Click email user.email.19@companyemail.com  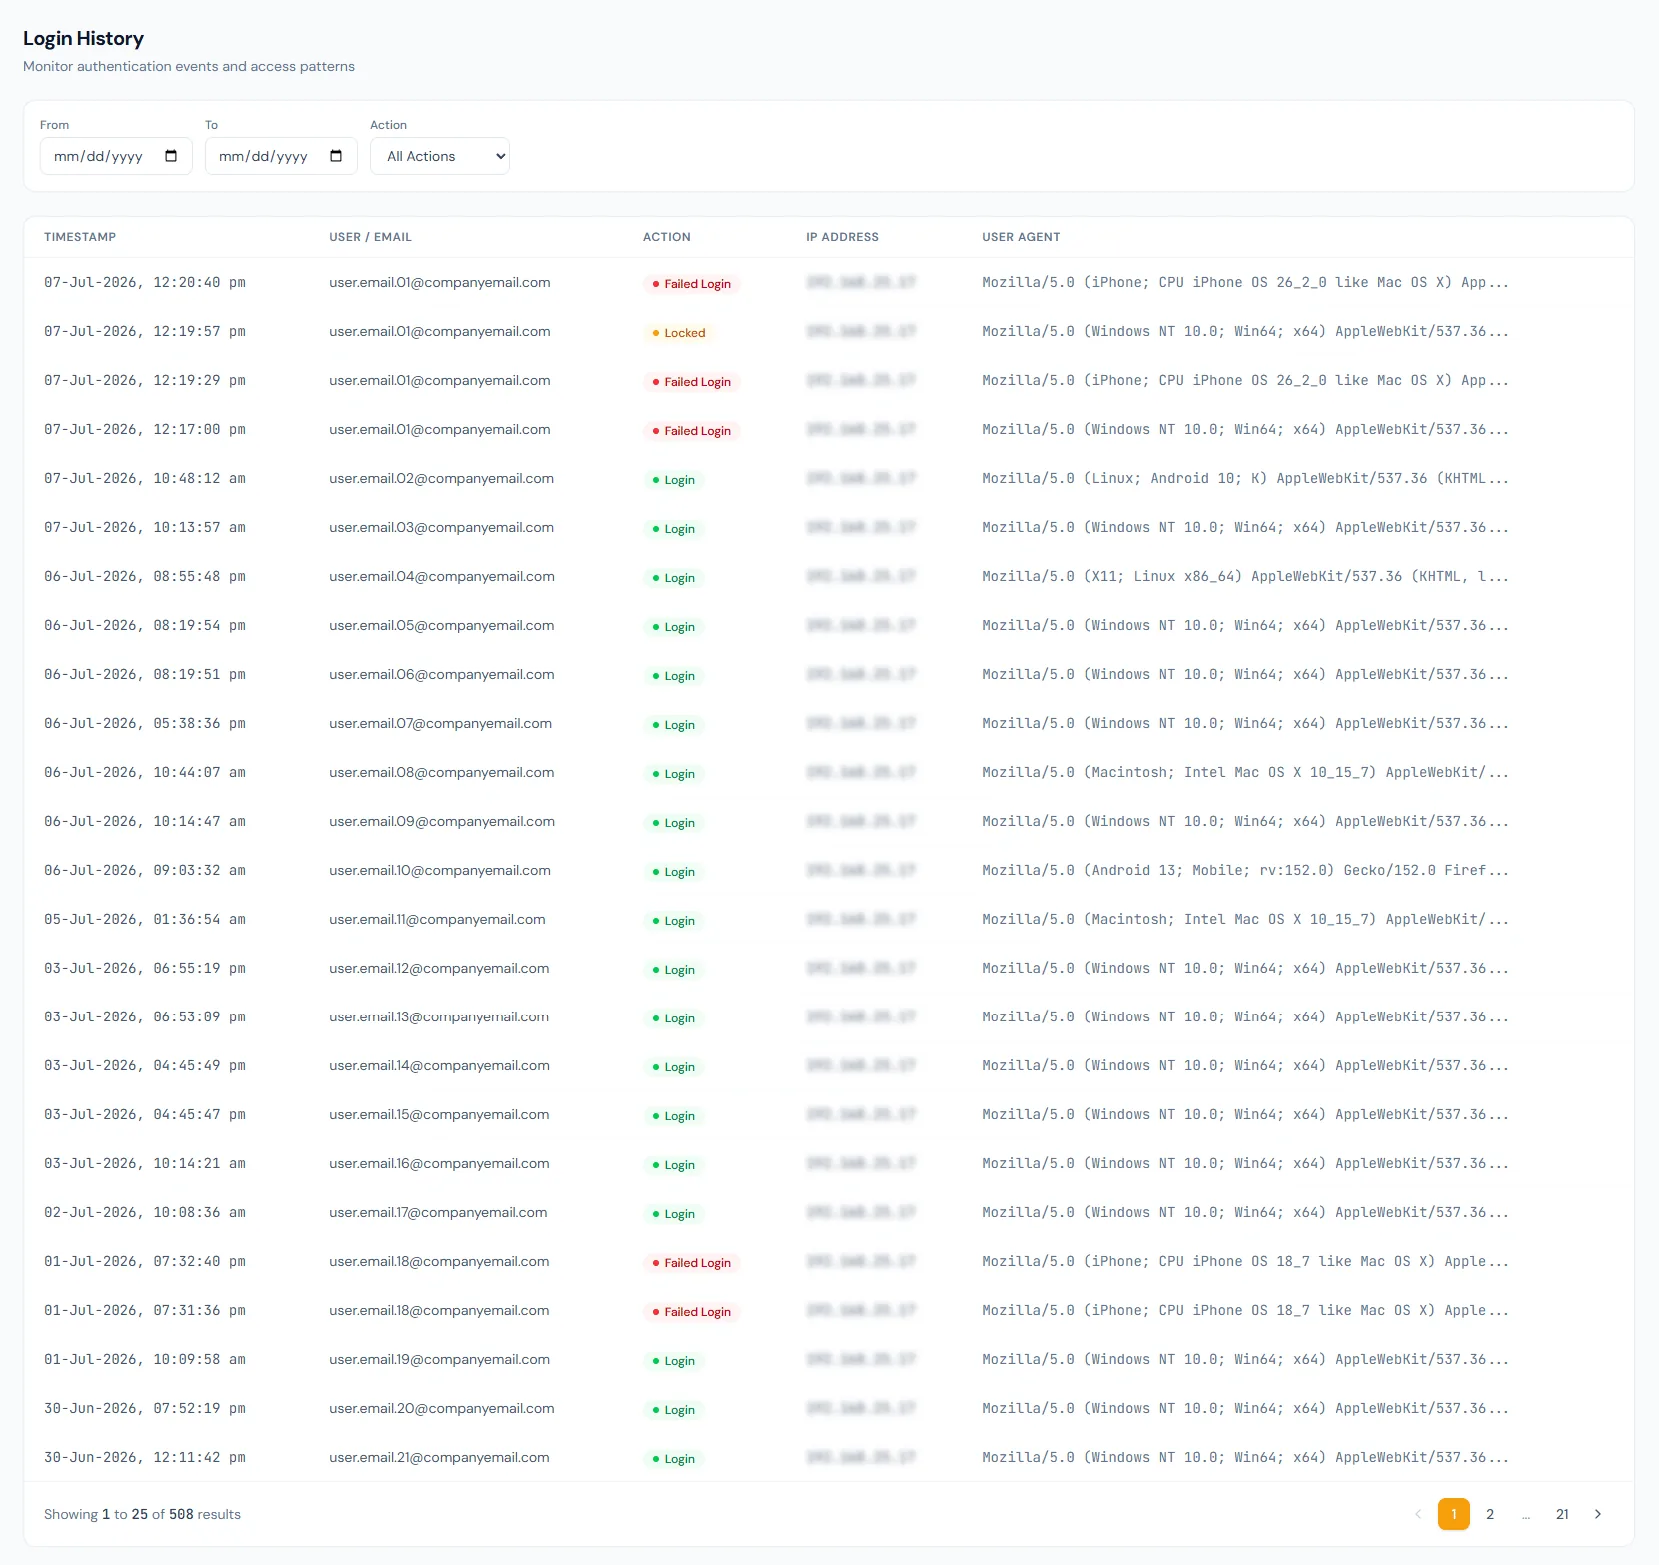pyautogui.click(x=439, y=1359)
